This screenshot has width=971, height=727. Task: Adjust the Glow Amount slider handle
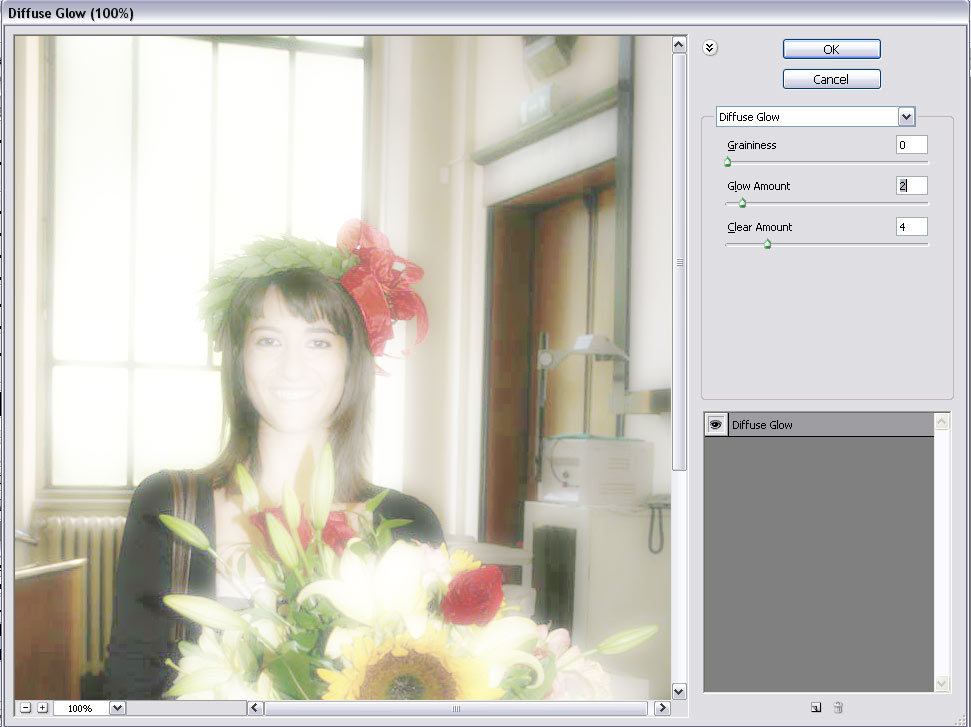[x=742, y=203]
